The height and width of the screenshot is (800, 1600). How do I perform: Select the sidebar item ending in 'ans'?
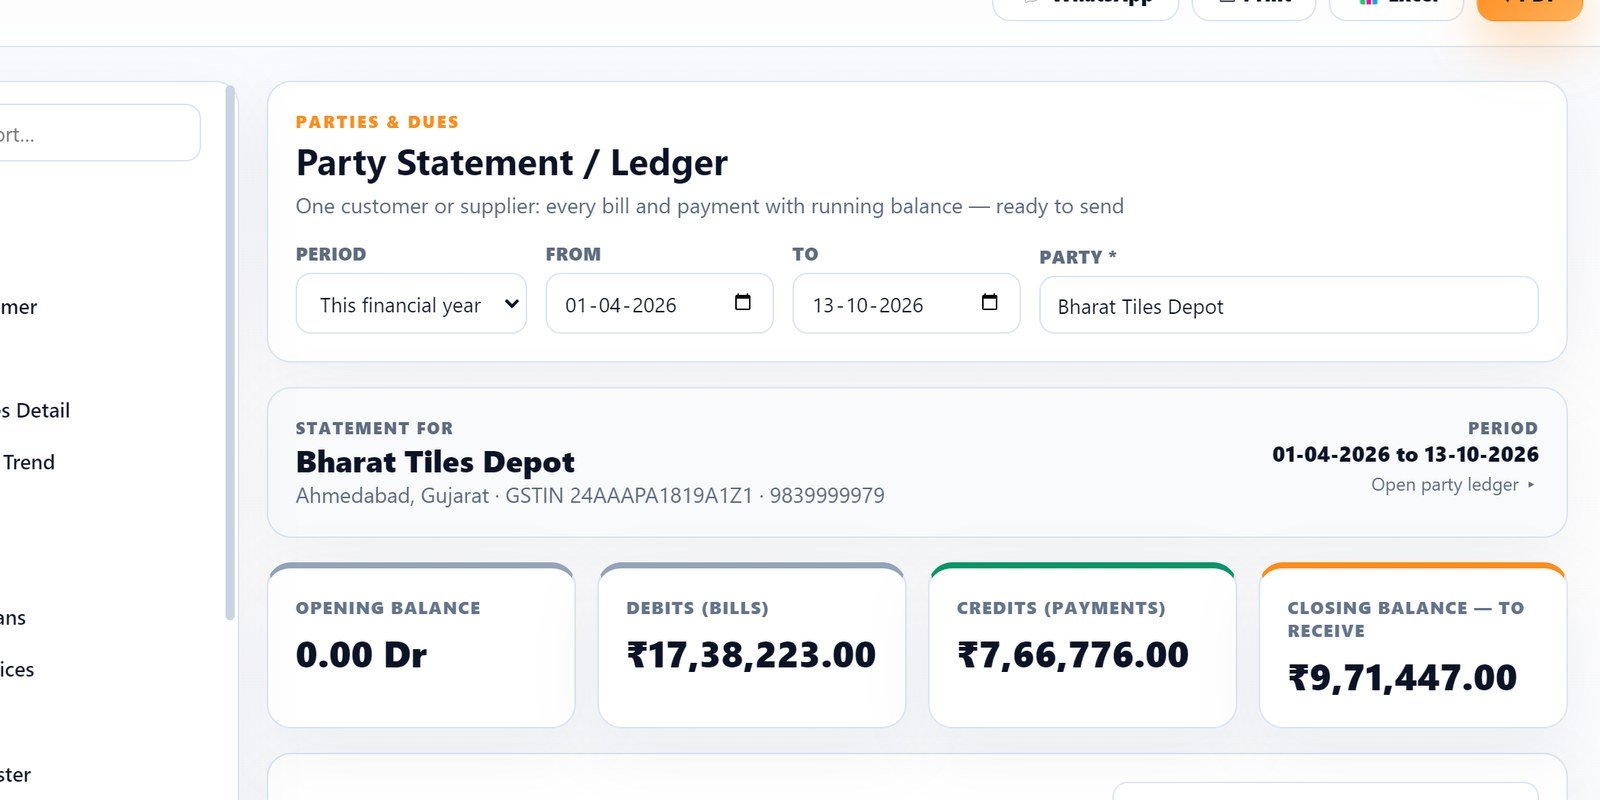tap(13, 618)
